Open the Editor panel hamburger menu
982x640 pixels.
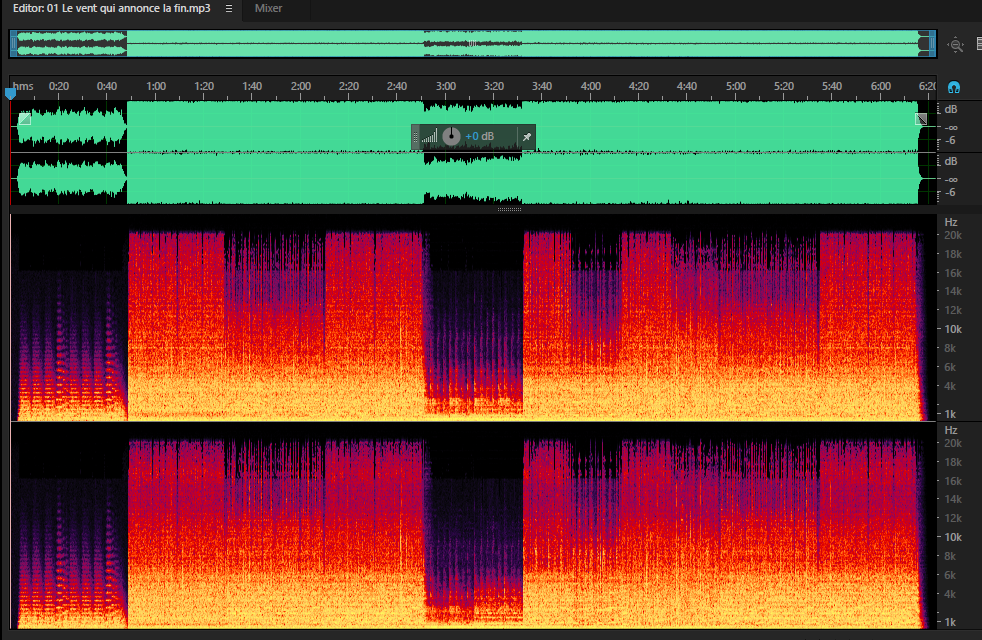pos(229,9)
